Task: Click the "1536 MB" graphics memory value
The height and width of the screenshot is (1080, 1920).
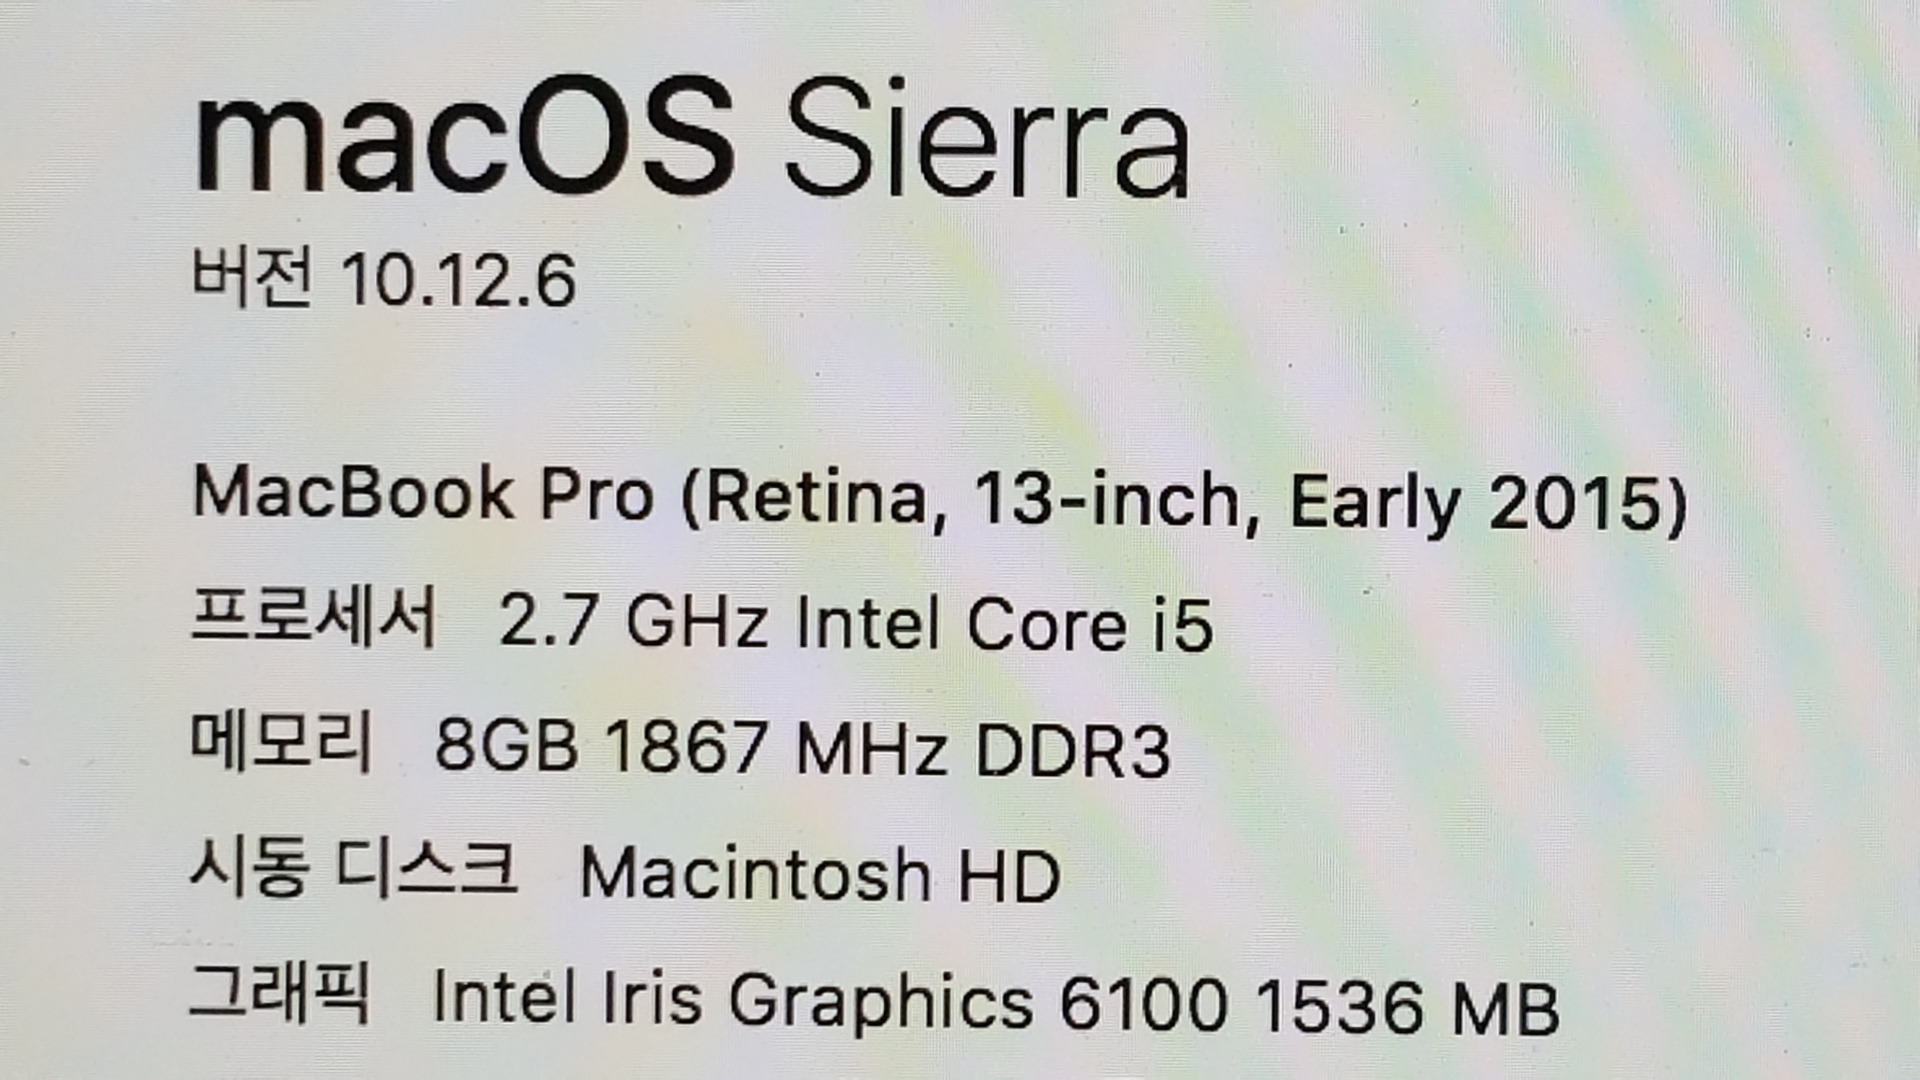Action: click(x=1407, y=1006)
